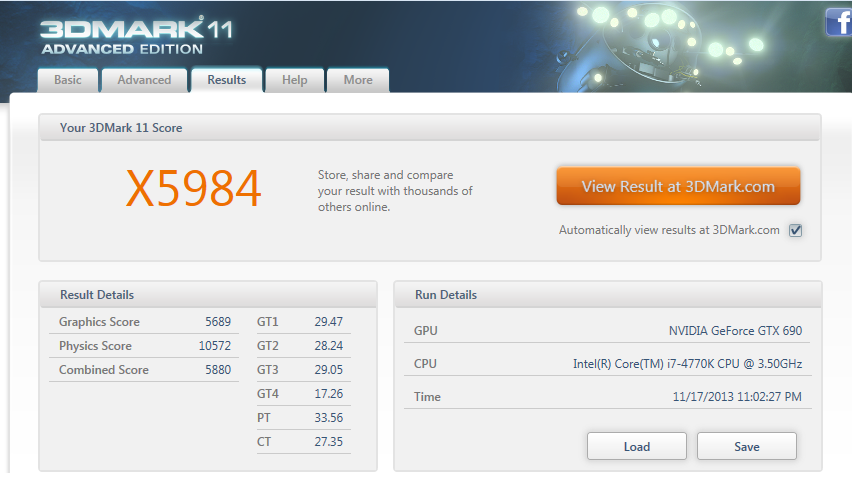
Task: Click the Save button
Action: (746, 446)
